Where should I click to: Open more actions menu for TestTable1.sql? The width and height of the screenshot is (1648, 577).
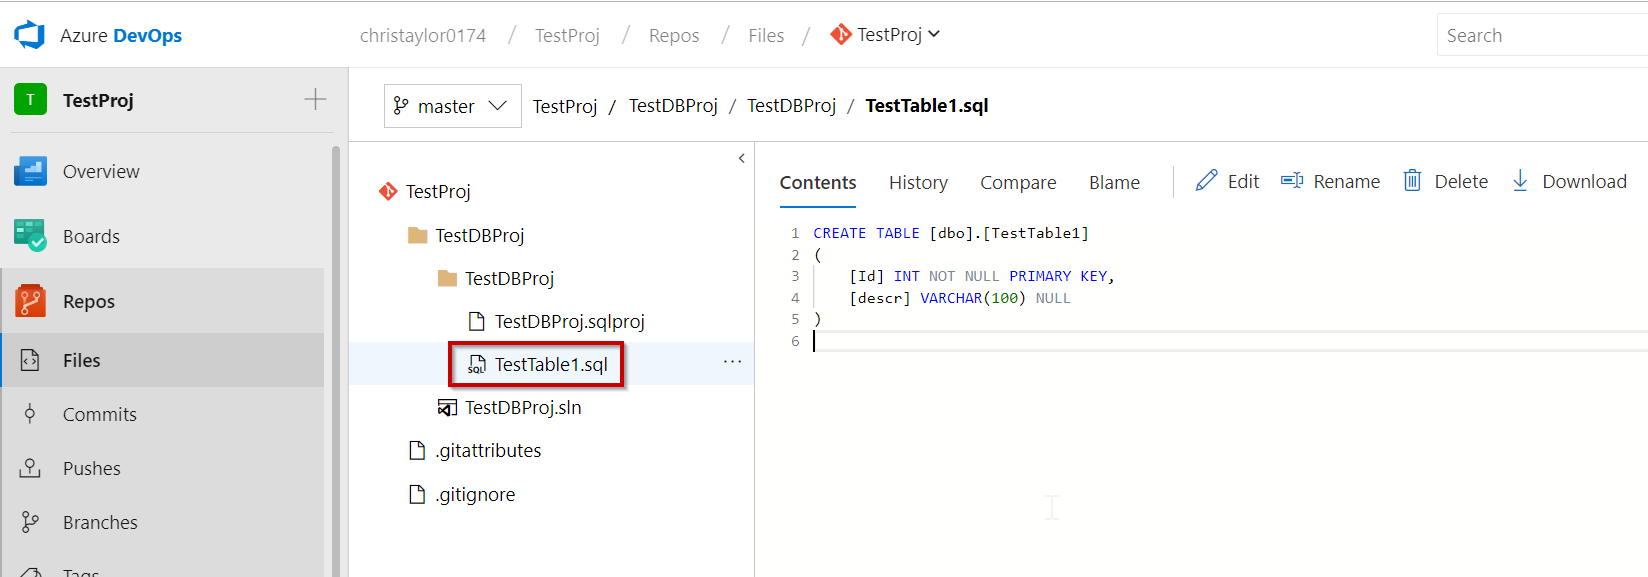(x=732, y=362)
